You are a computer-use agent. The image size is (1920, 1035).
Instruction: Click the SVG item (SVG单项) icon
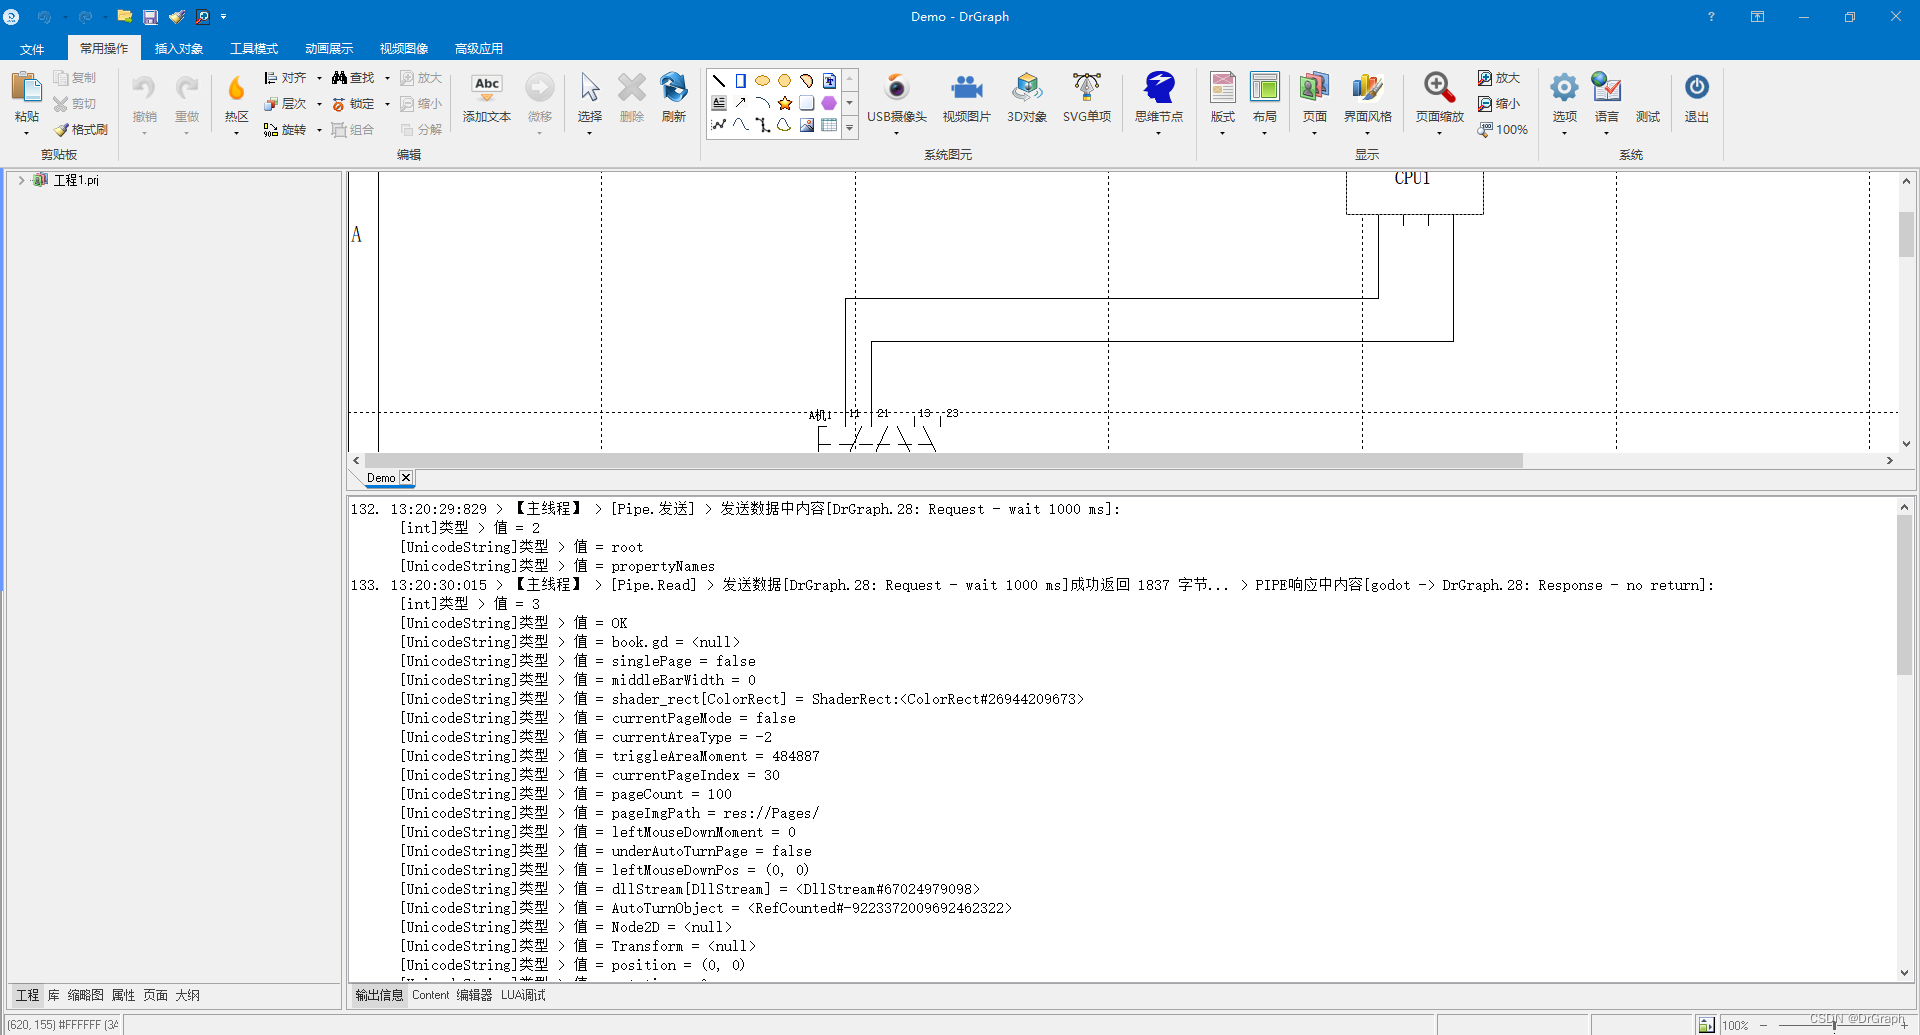pos(1087,88)
